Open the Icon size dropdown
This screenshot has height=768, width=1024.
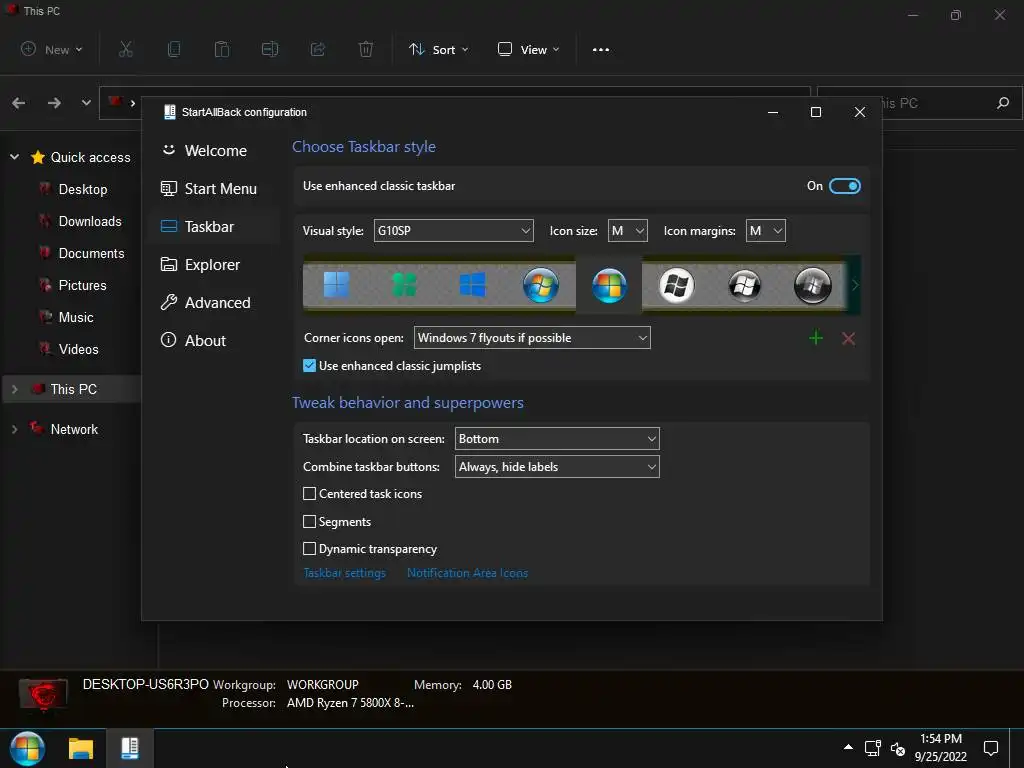[x=628, y=231]
